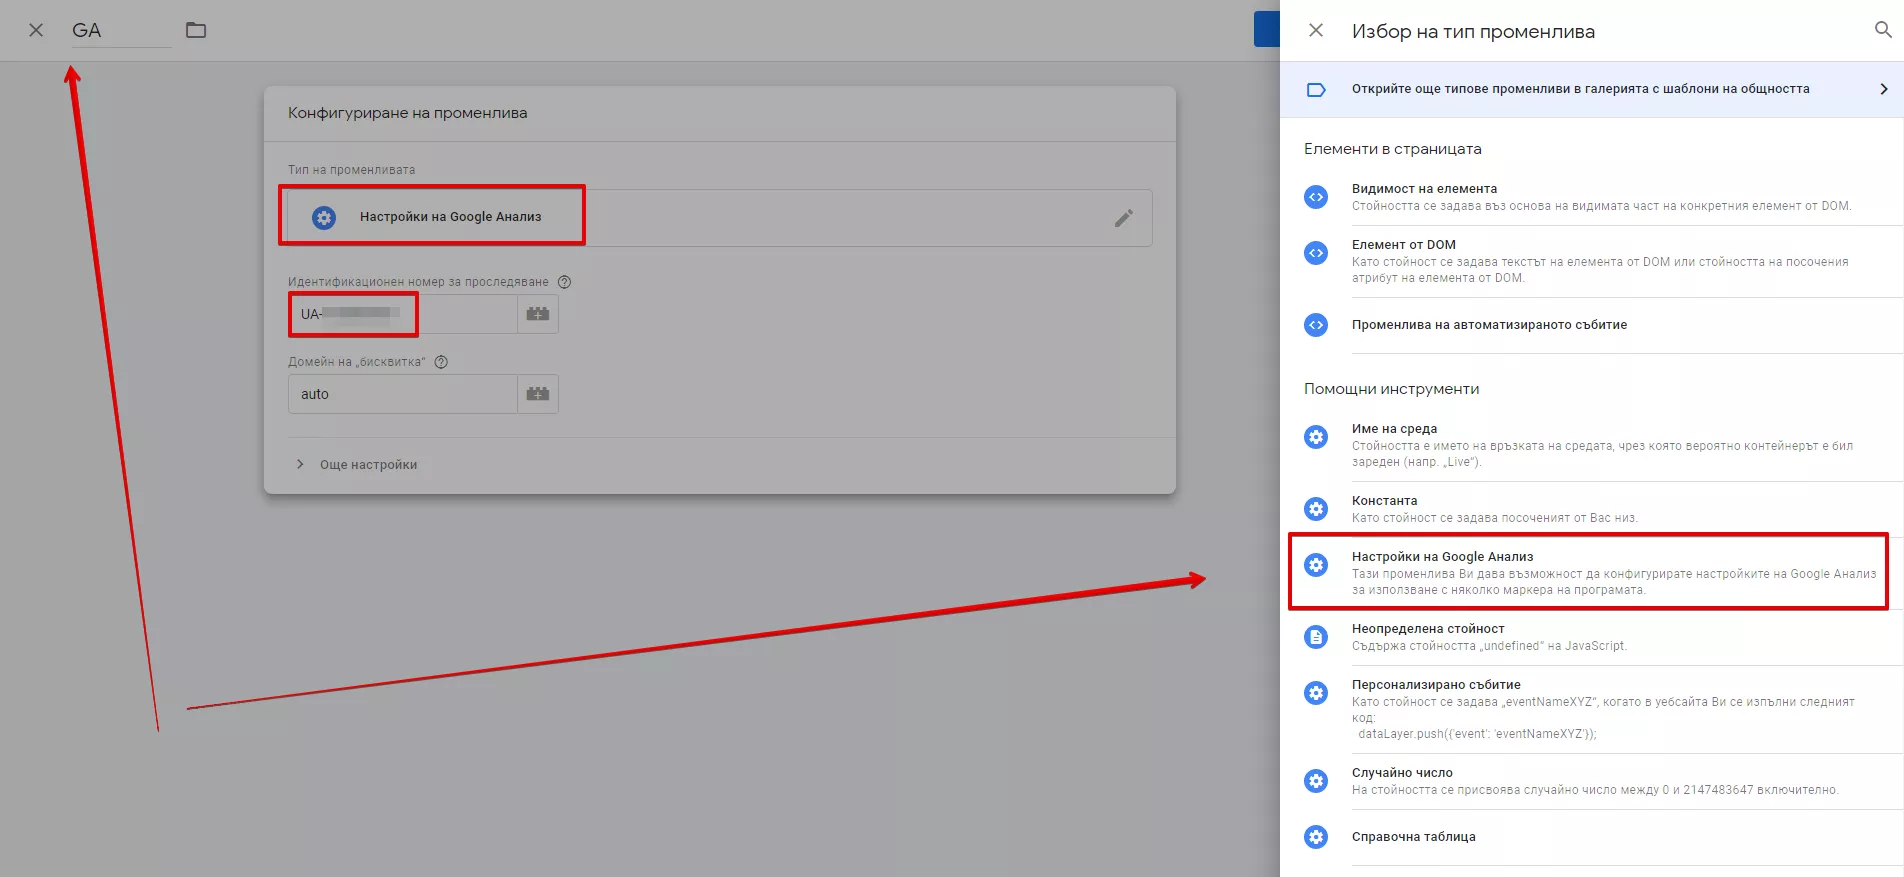
Task: Click the Константа gear icon
Action: pyautogui.click(x=1316, y=509)
